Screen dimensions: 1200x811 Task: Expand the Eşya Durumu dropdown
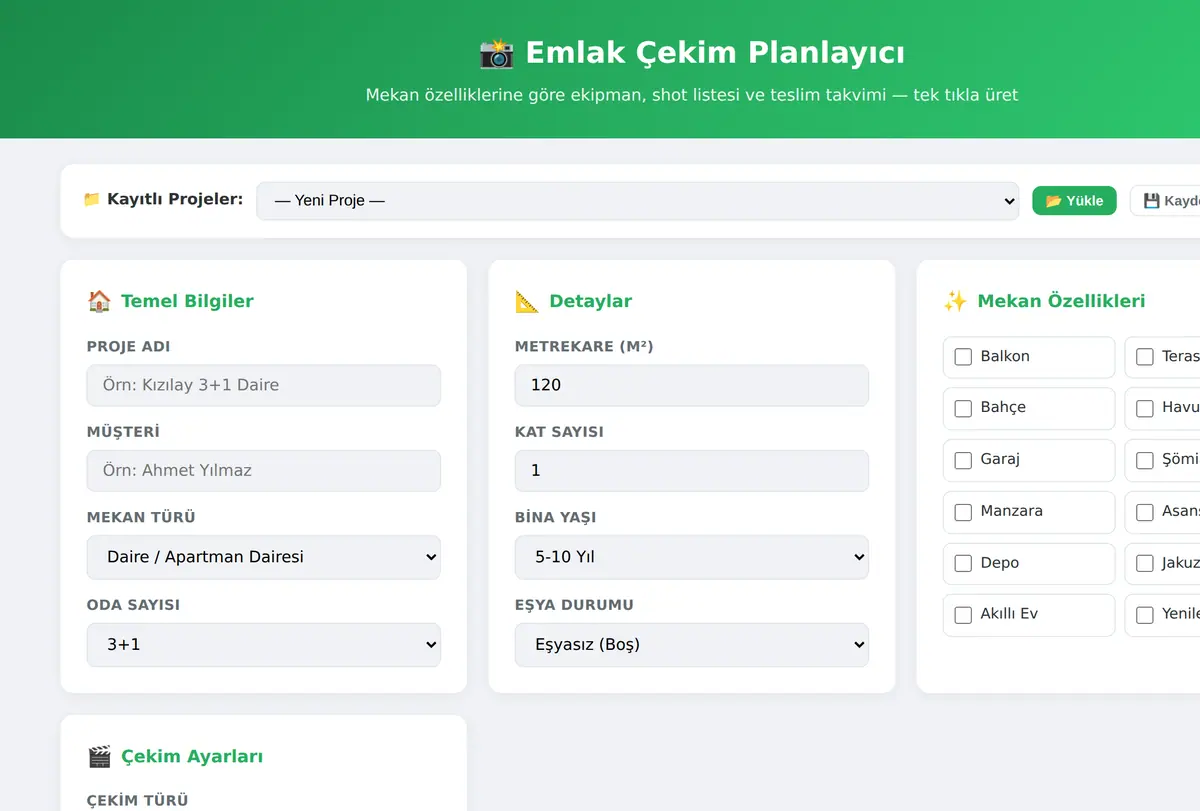[x=692, y=645]
